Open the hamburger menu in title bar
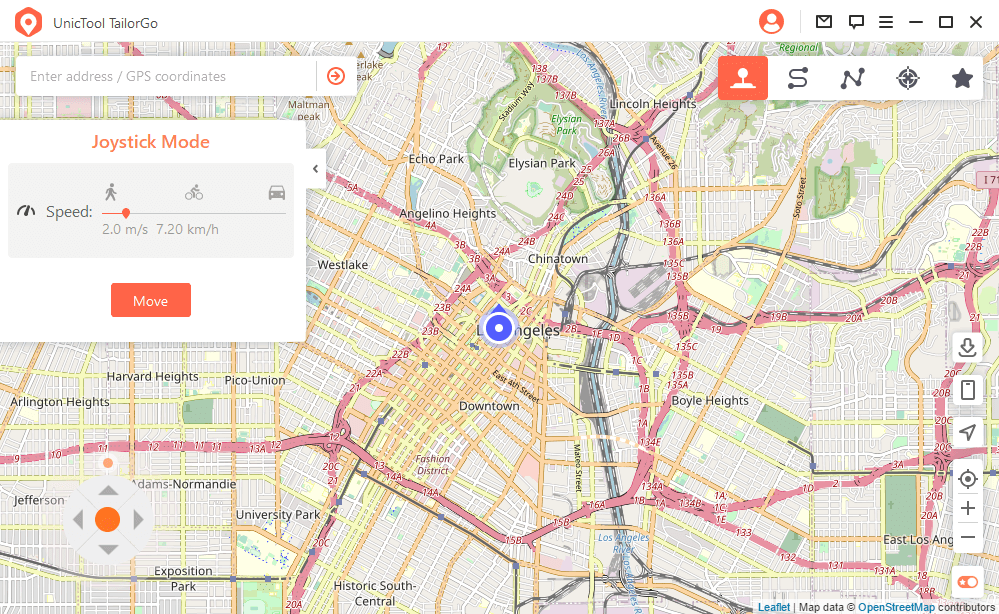Viewport: 999px width, 614px height. tap(886, 21)
